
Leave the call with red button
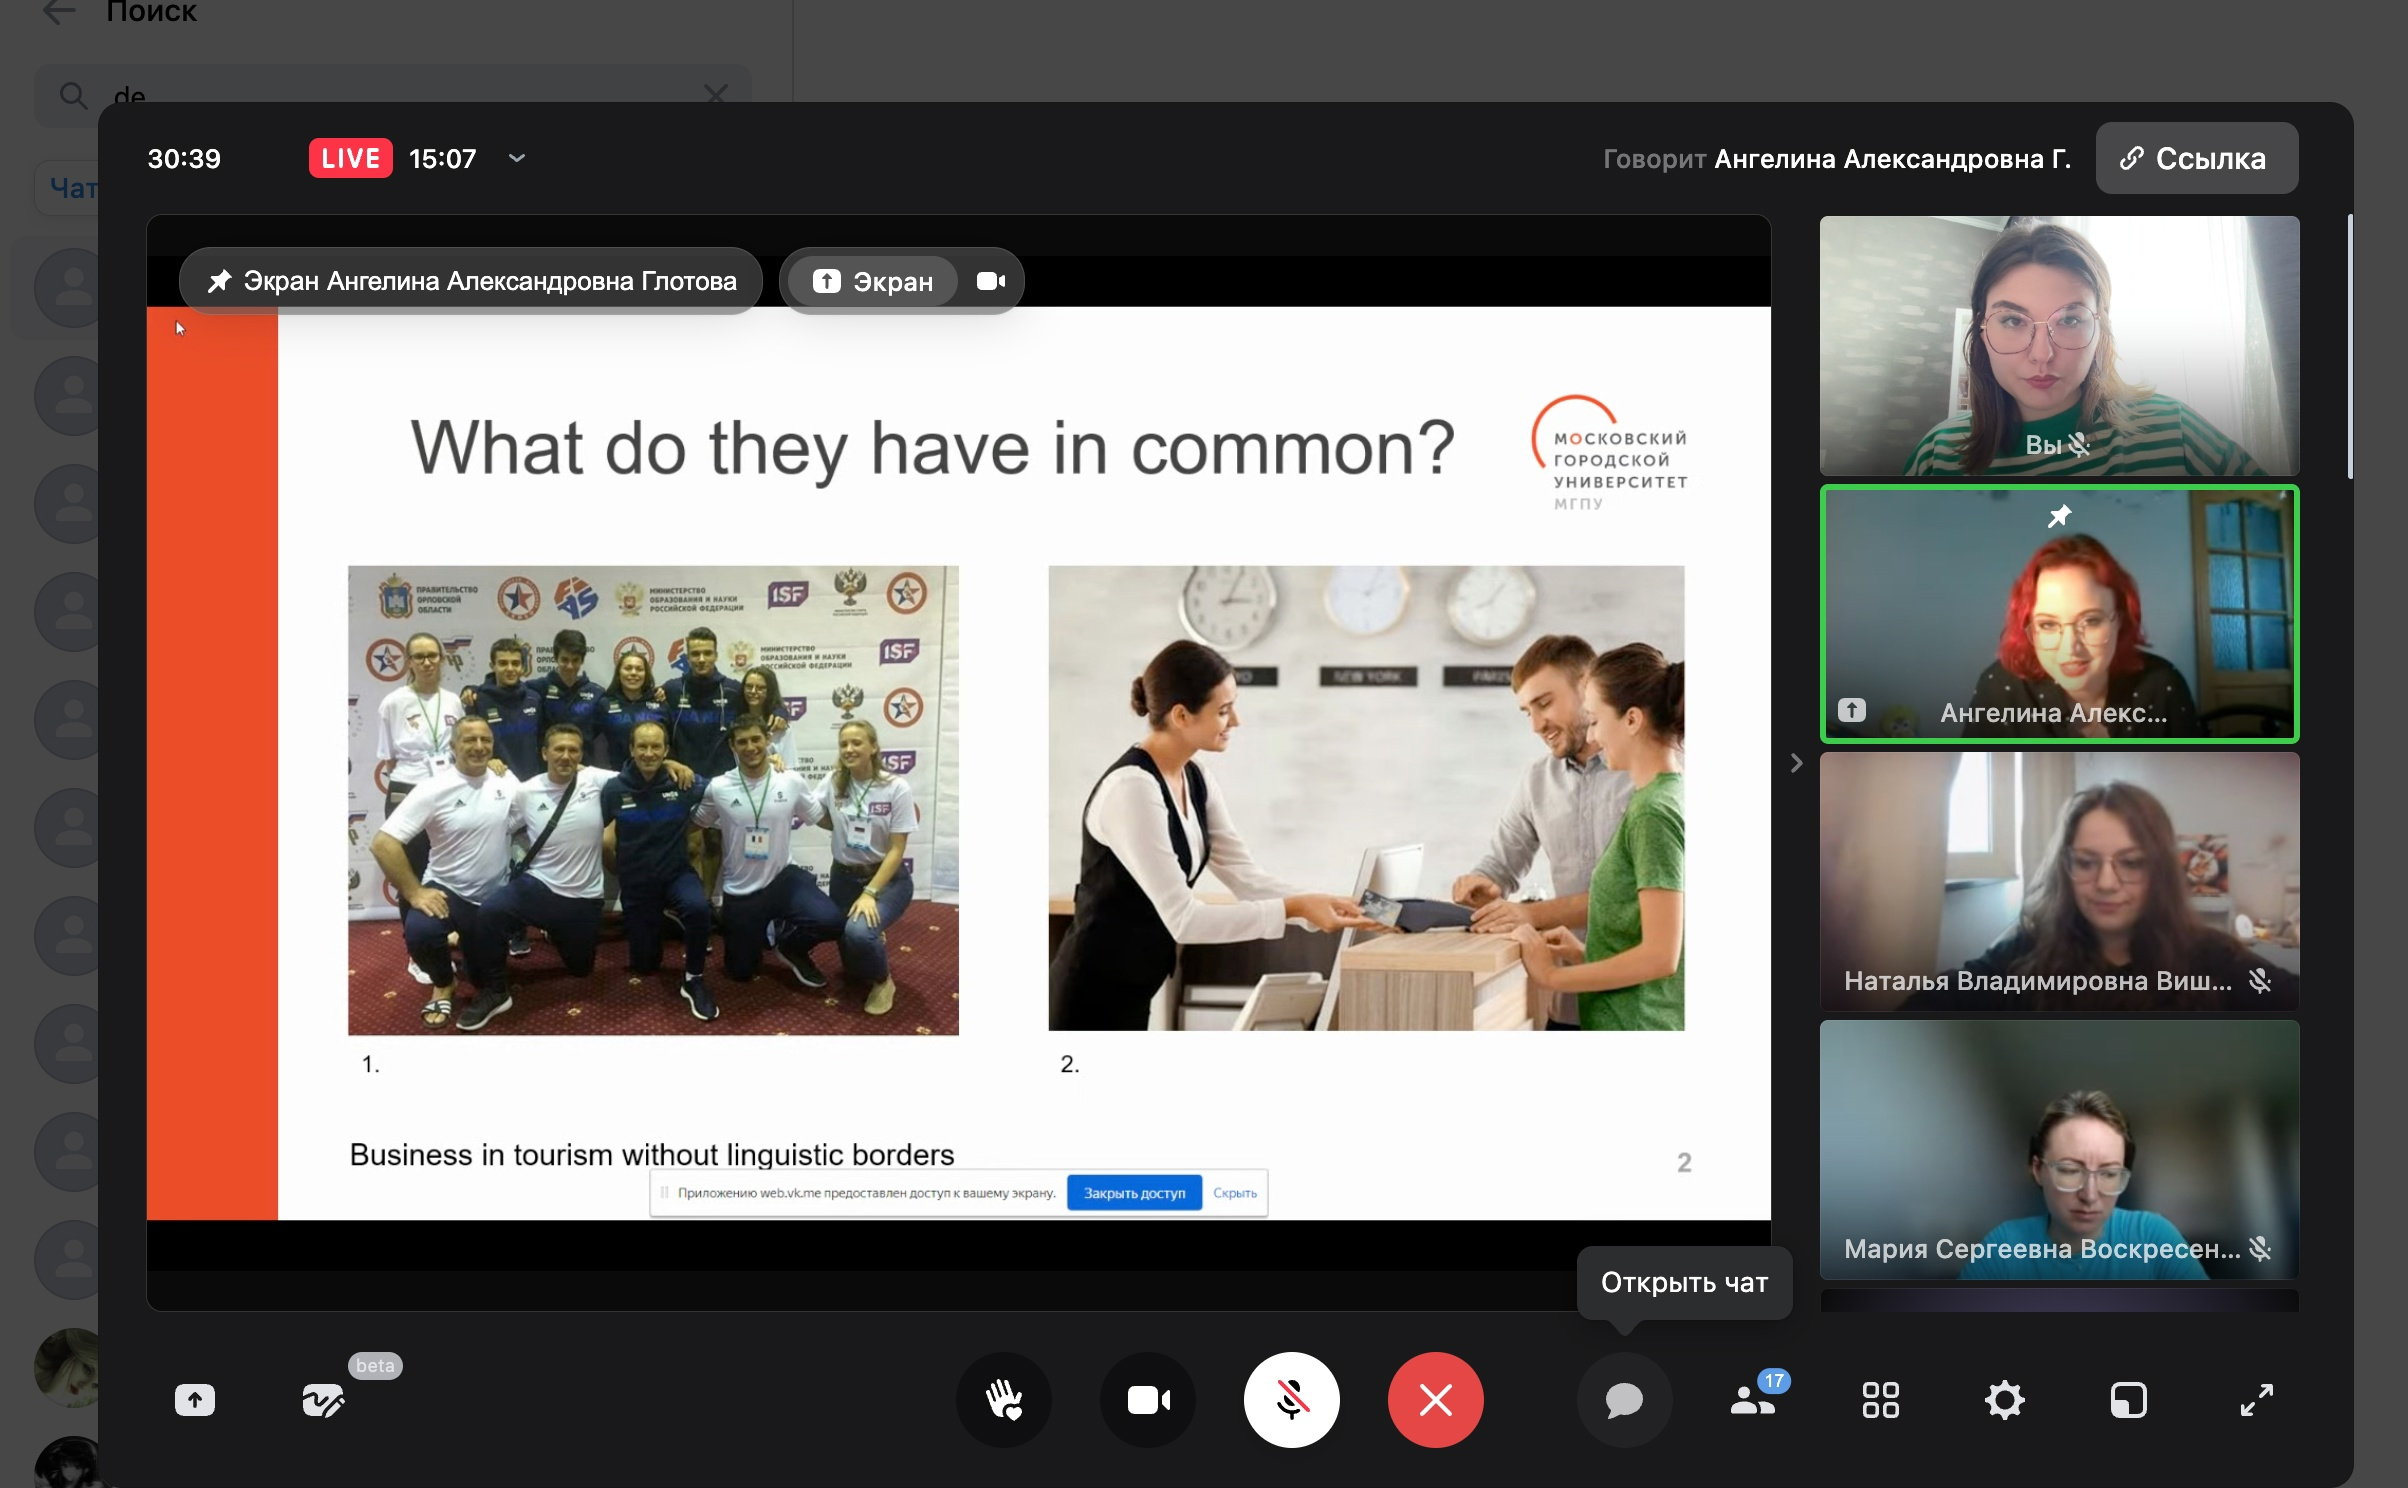[1435, 1400]
